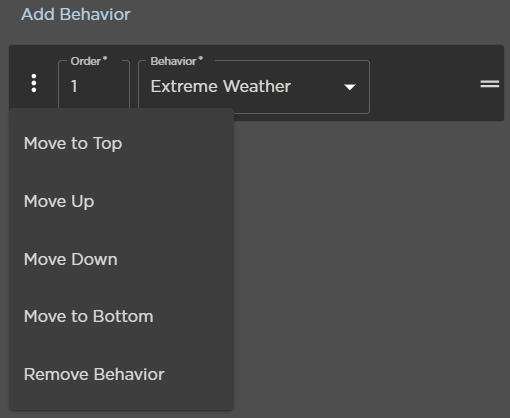Choose Move Up in the menu

[121, 201]
